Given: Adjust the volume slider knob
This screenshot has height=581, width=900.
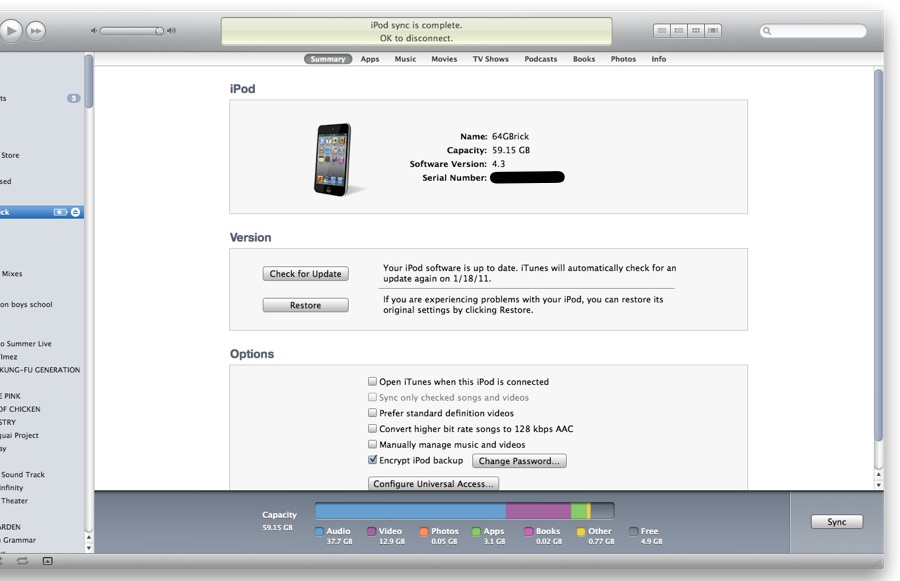Looking at the screenshot, I should 159,31.
